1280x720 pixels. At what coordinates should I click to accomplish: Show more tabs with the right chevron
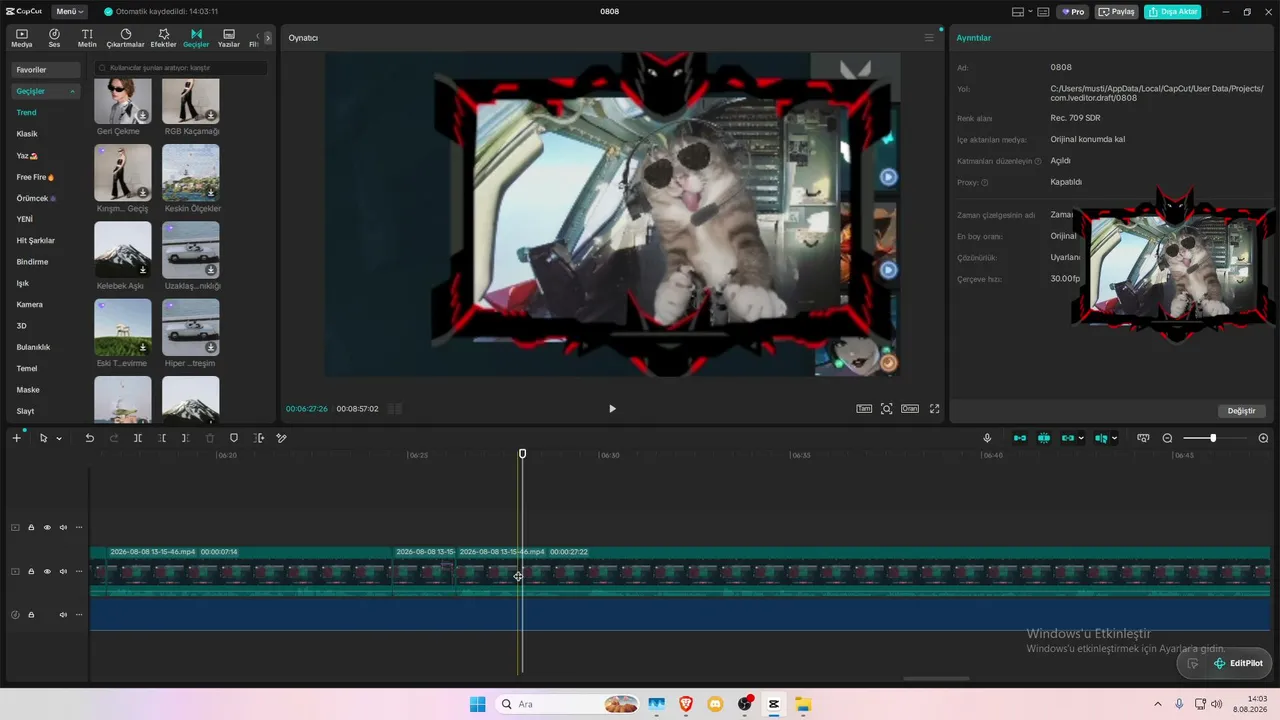tap(268, 38)
